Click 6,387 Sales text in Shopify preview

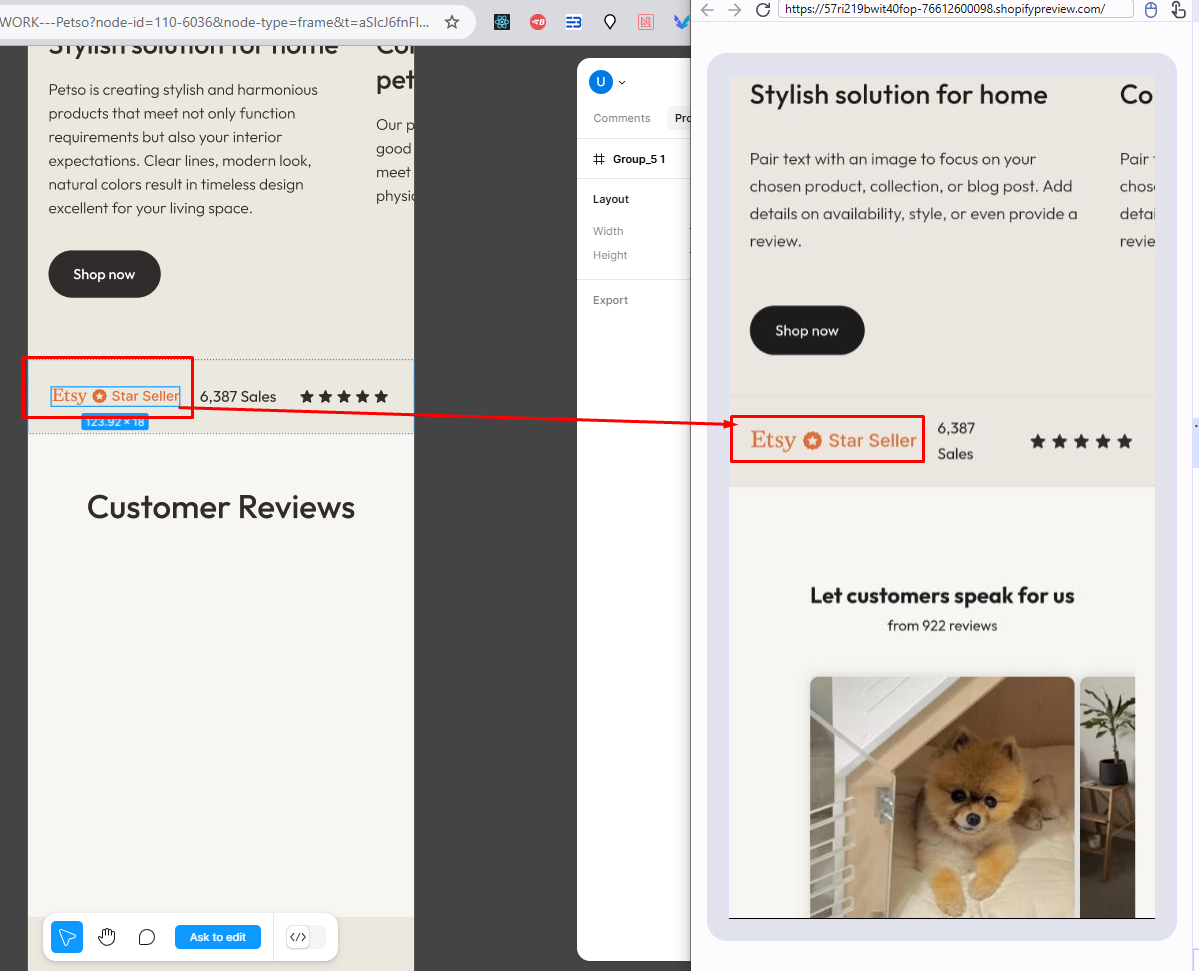coord(956,441)
